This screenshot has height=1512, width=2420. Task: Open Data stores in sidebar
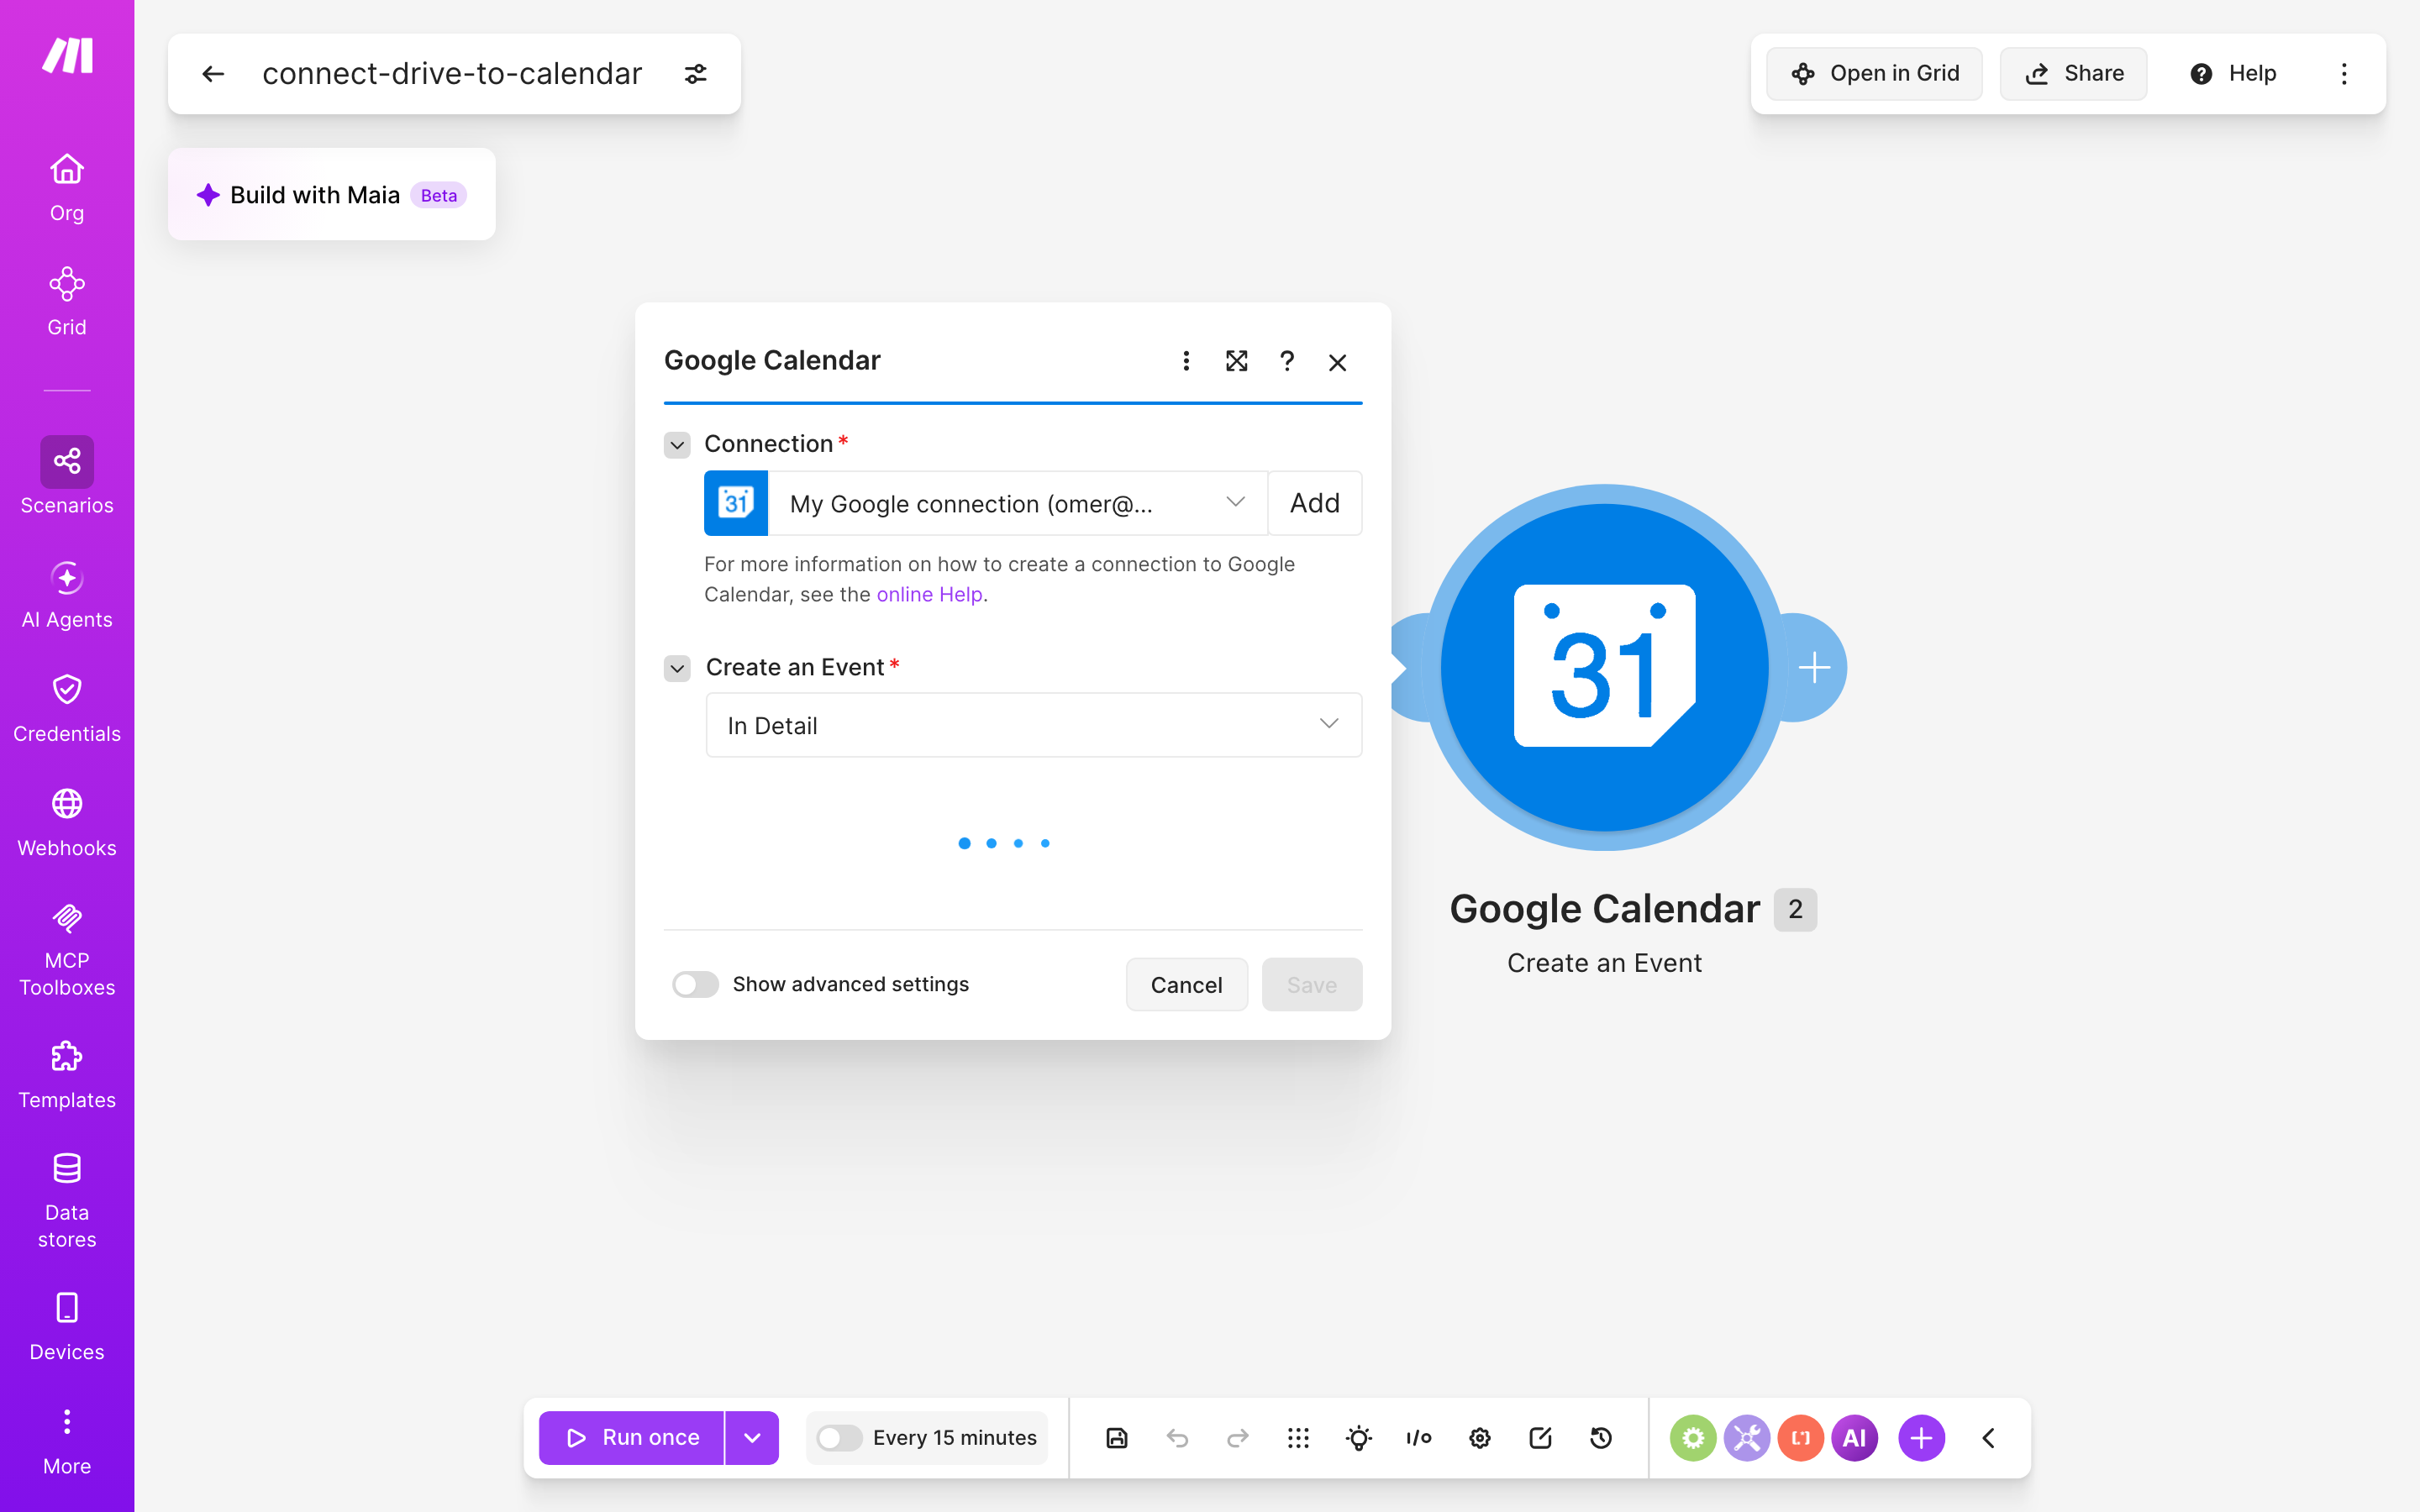pos(67,1201)
